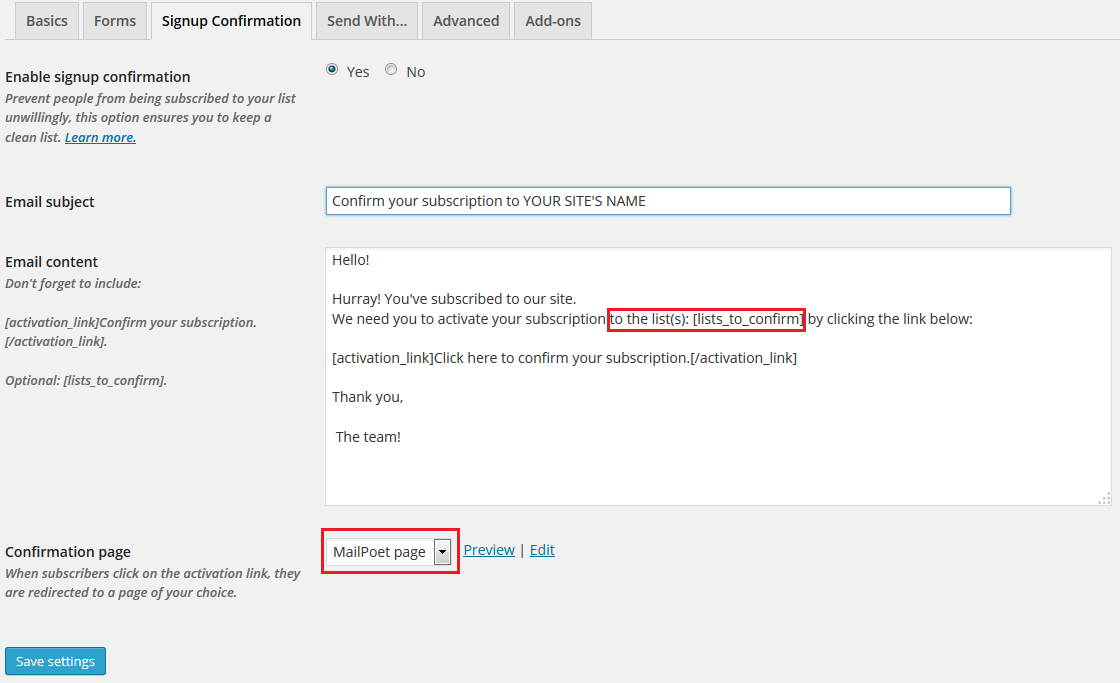The width and height of the screenshot is (1120, 683).
Task: Click Edit next to Preview
Action: [542, 550]
